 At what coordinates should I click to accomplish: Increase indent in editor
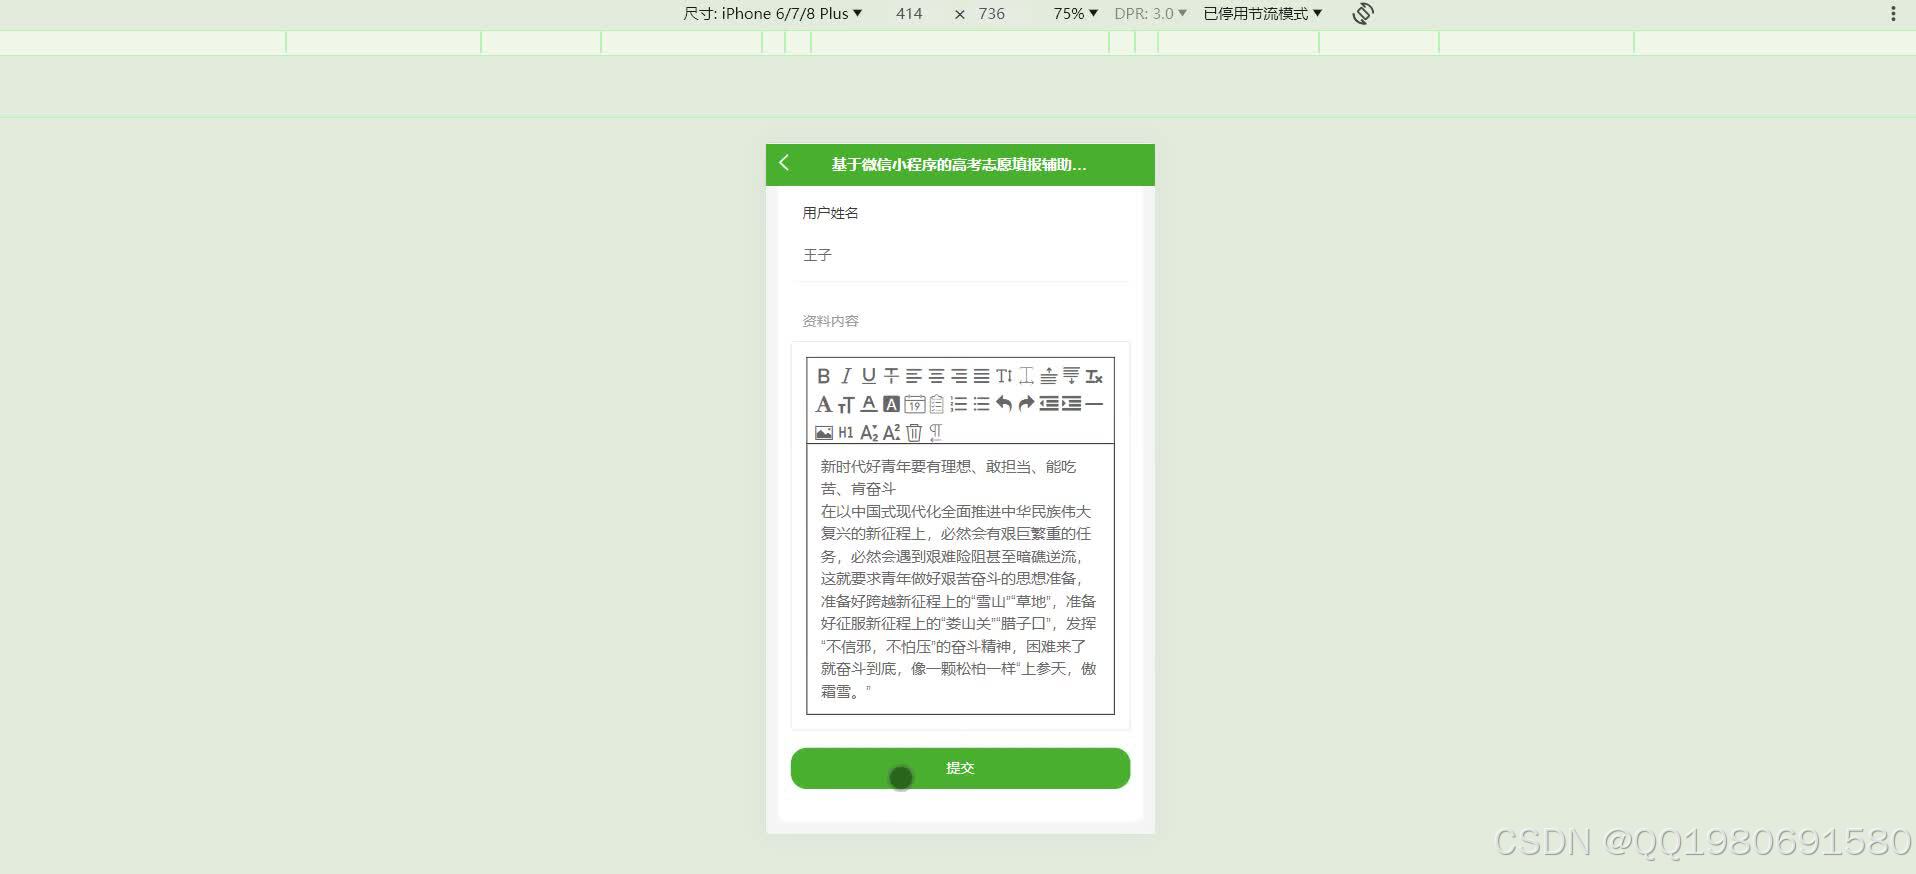pyautogui.click(x=1071, y=404)
